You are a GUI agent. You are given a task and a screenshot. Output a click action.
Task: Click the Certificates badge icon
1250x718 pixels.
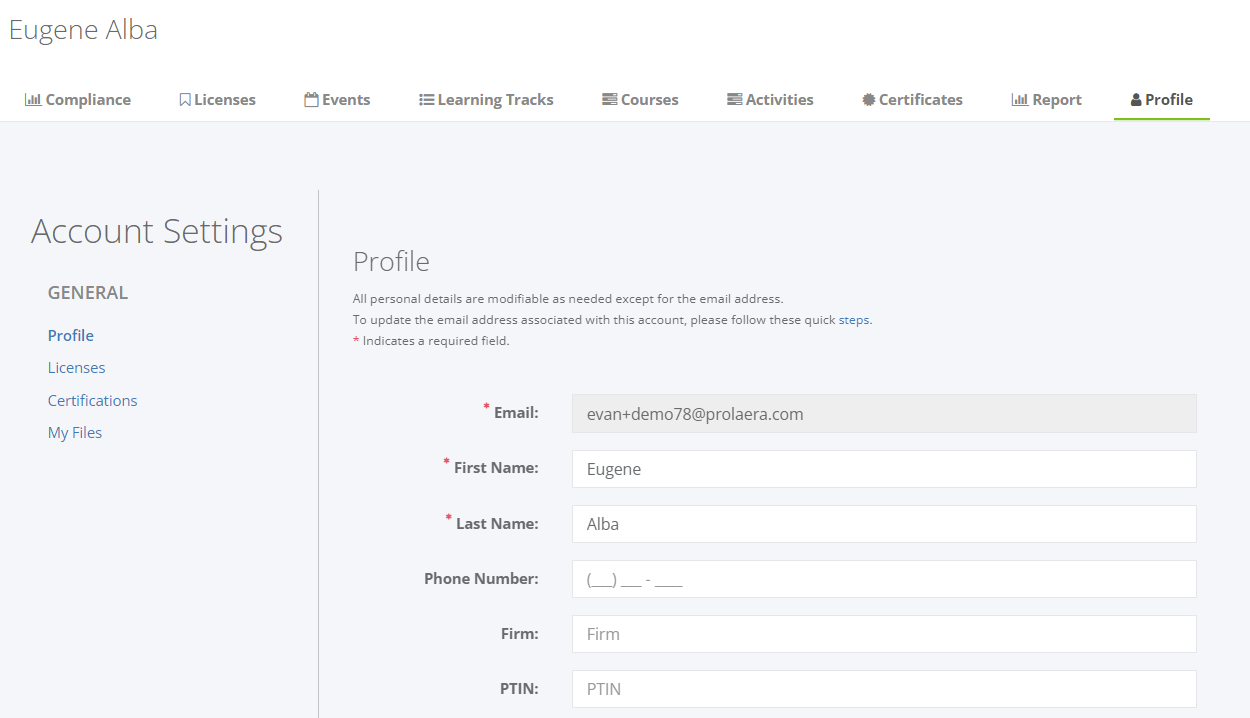point(869,100)
